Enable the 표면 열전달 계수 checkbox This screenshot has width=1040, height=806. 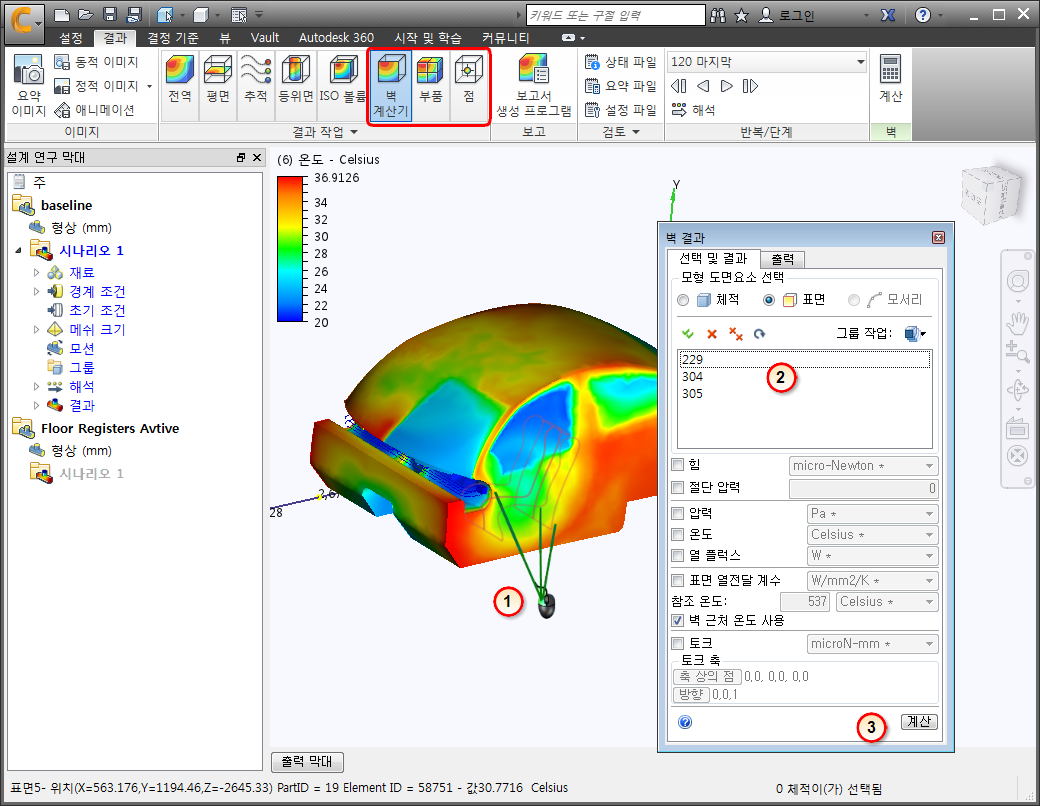pyautogui.click(x=677, y=580)
